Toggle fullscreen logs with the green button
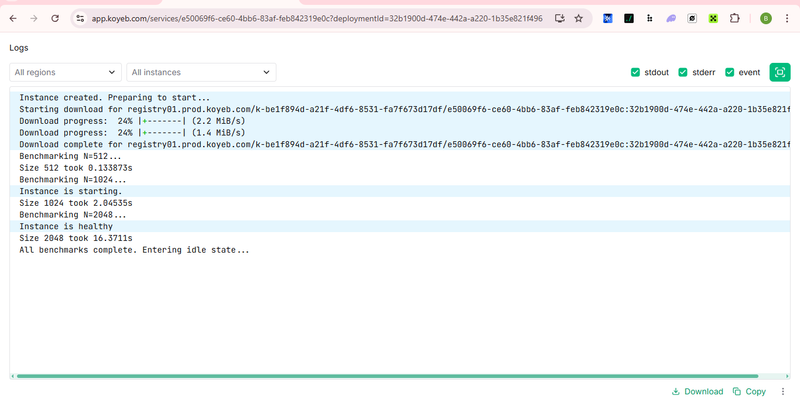The width and height of the screenshot is (800, 408). 779,72
